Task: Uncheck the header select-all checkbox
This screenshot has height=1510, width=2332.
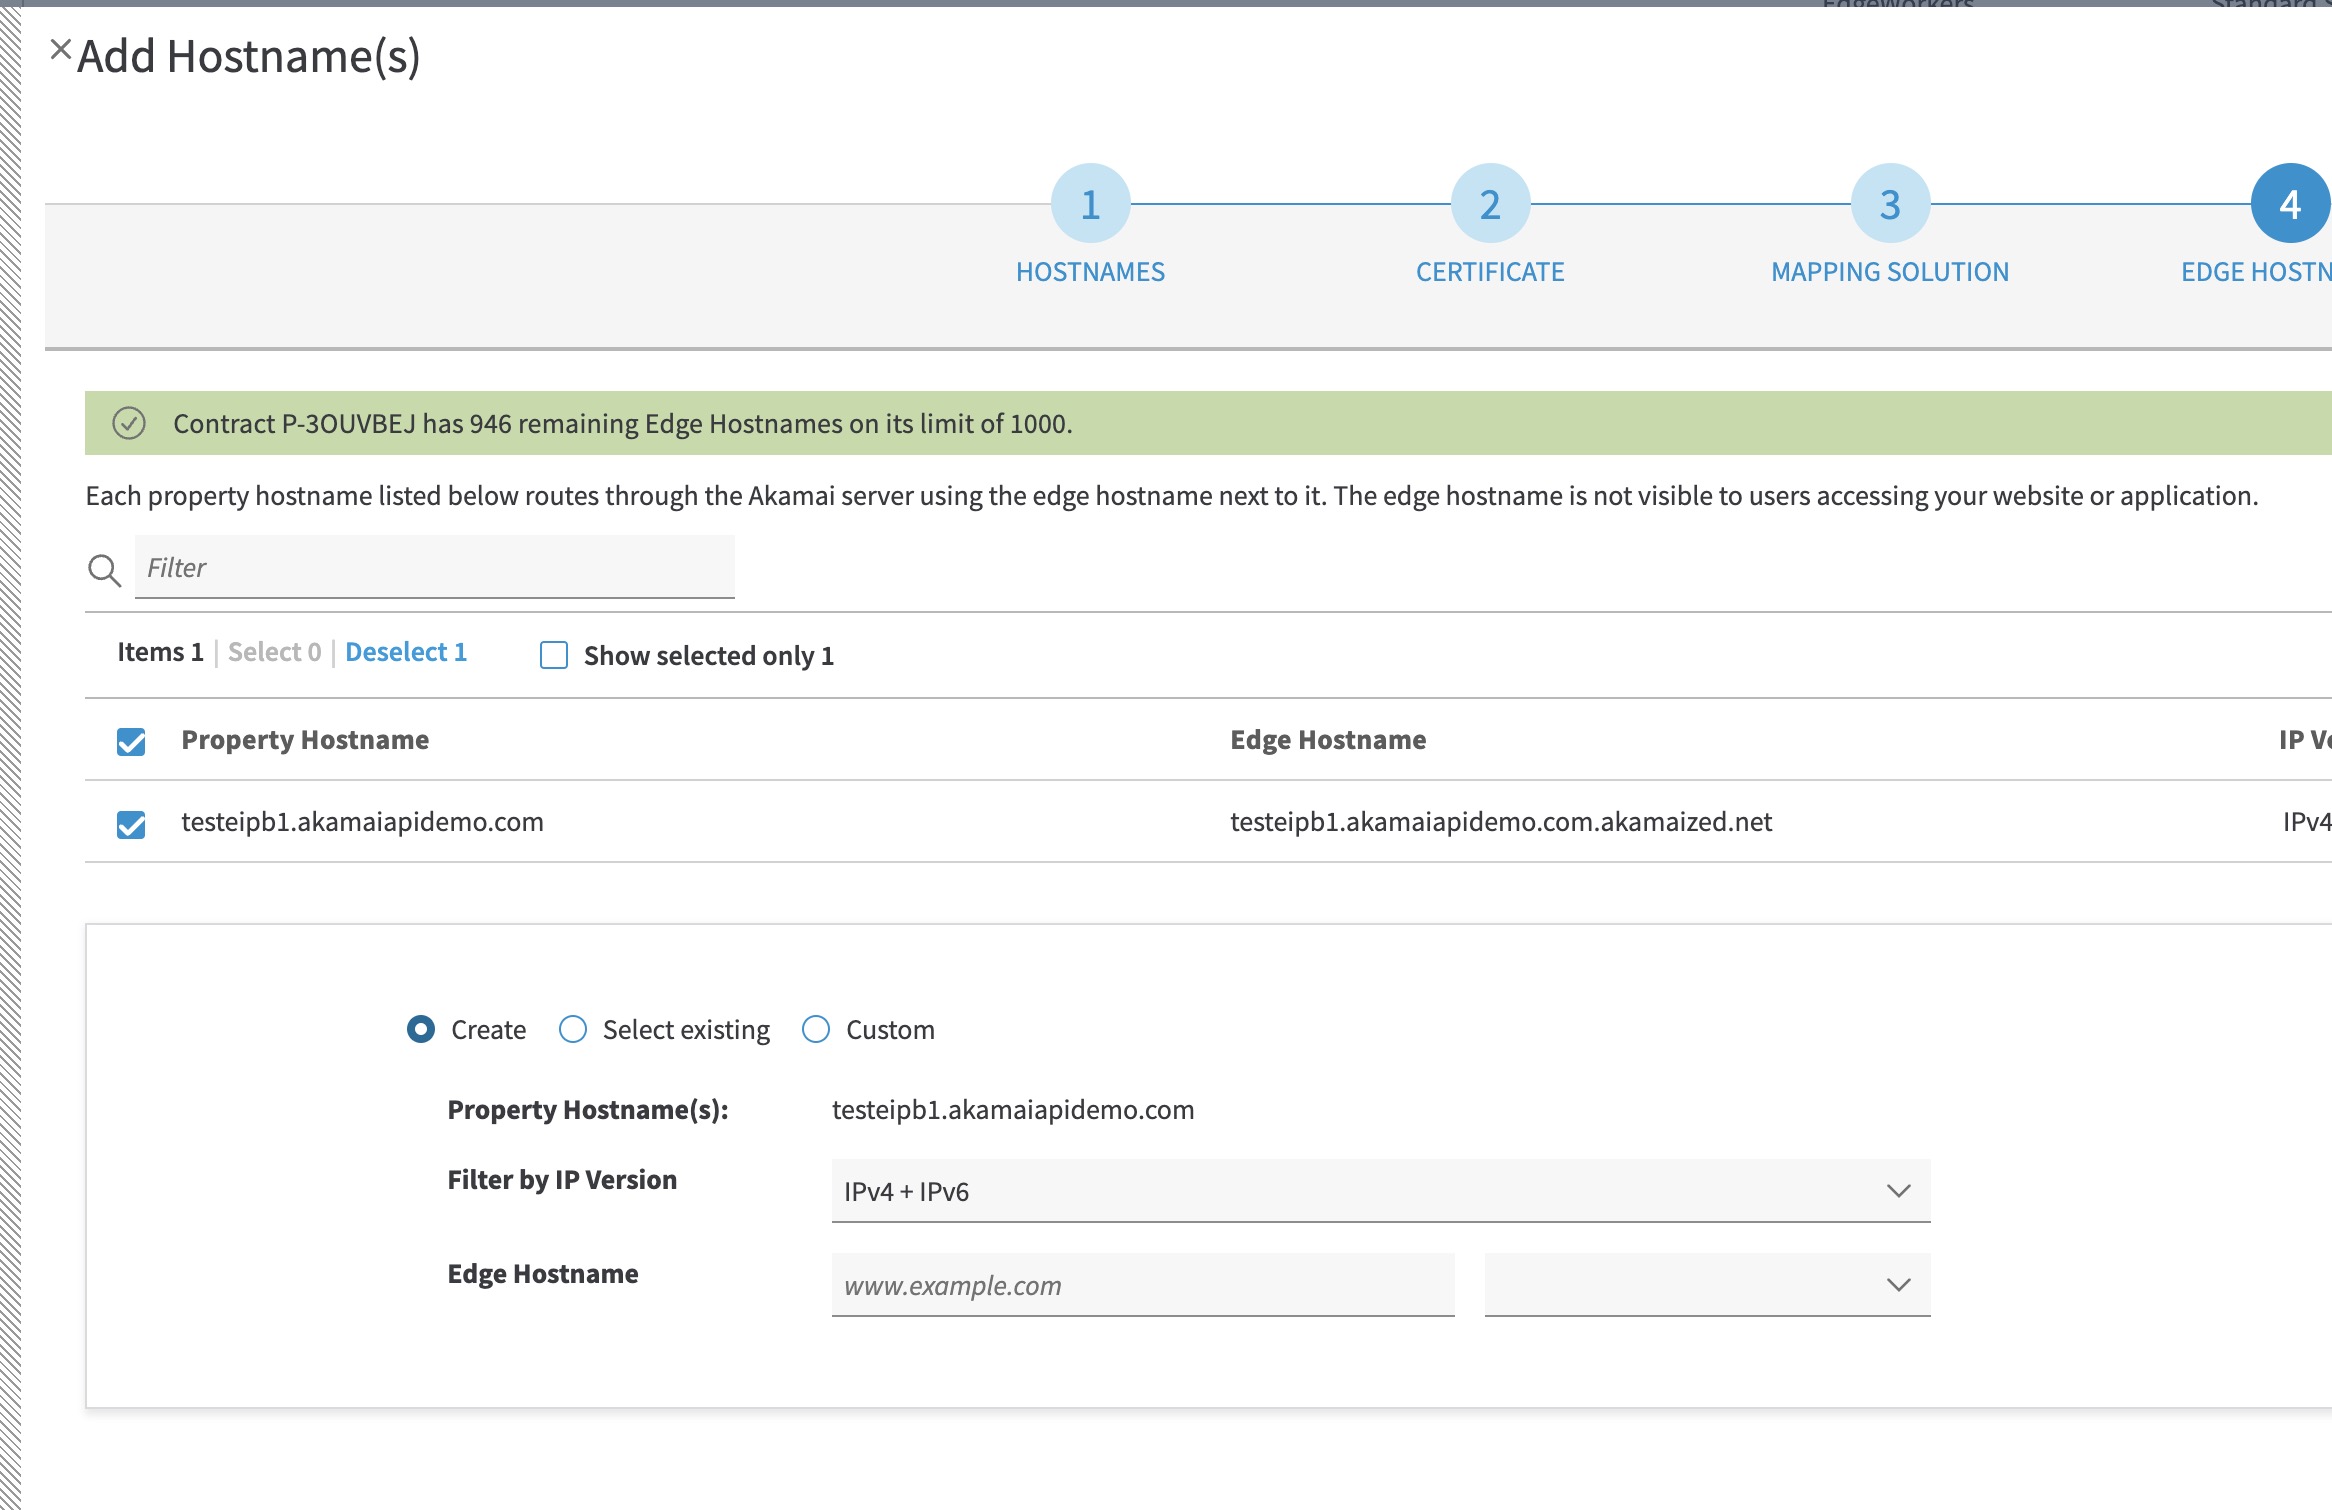Action: pyautogui.click(x=131, y=742)
